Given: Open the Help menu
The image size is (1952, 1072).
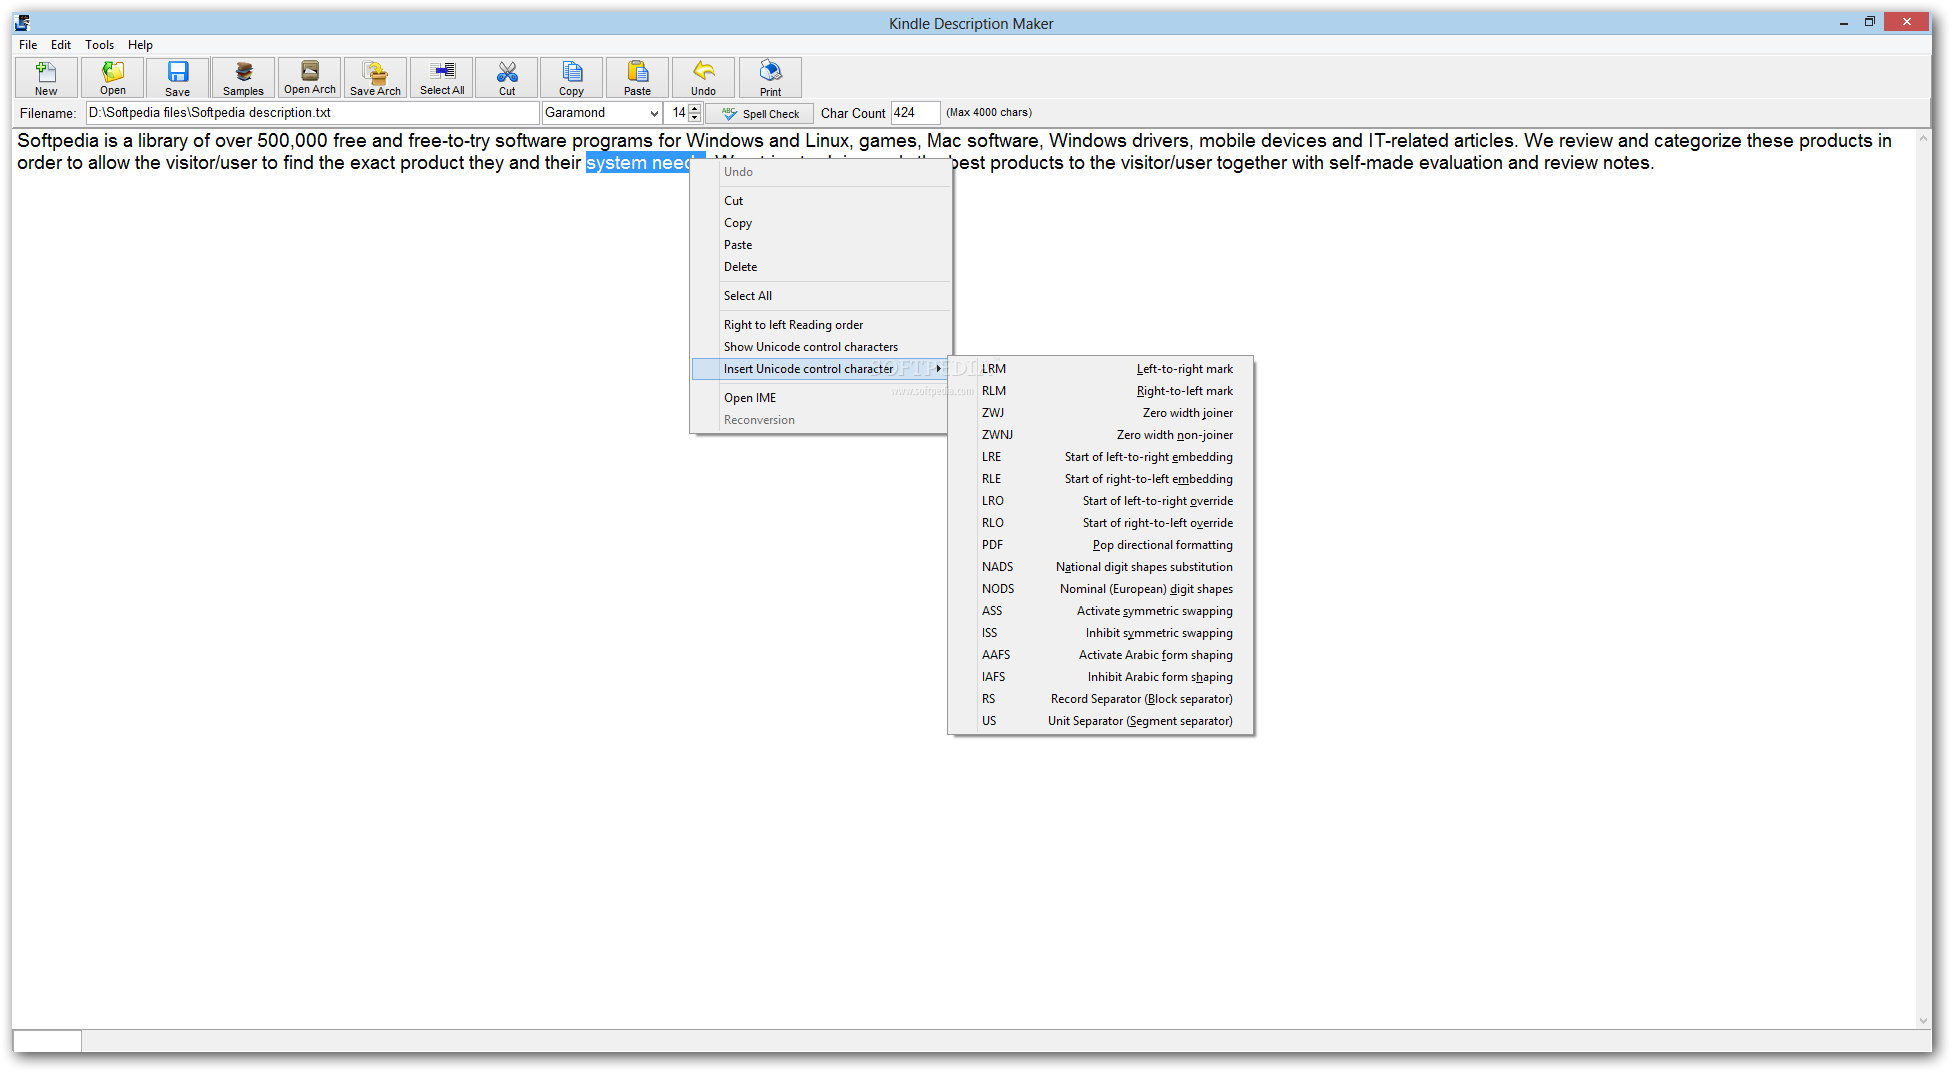Looking at the screenshot, I should (x=140, y=45).
